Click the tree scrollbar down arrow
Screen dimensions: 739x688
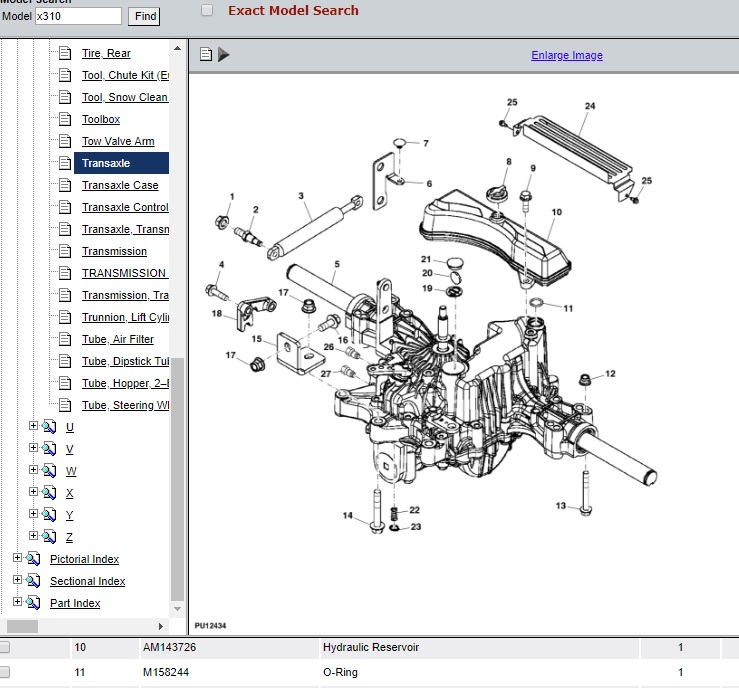177,609
